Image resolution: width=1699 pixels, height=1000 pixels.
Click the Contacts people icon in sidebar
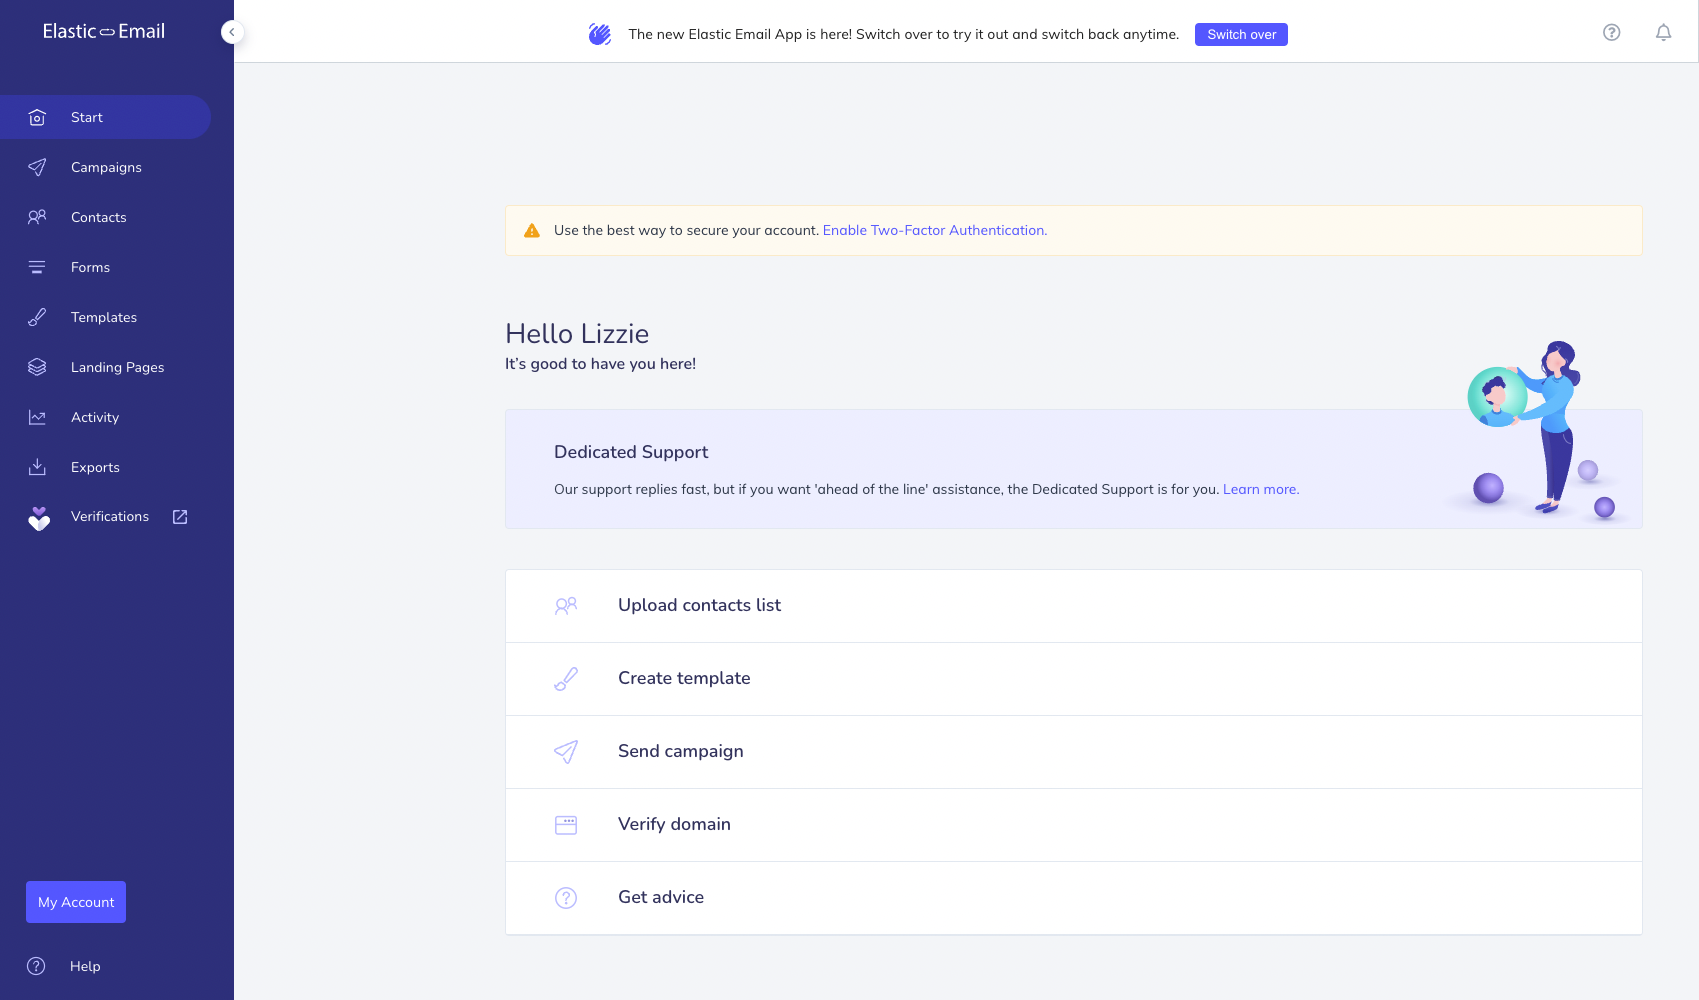tap(37, 217)
